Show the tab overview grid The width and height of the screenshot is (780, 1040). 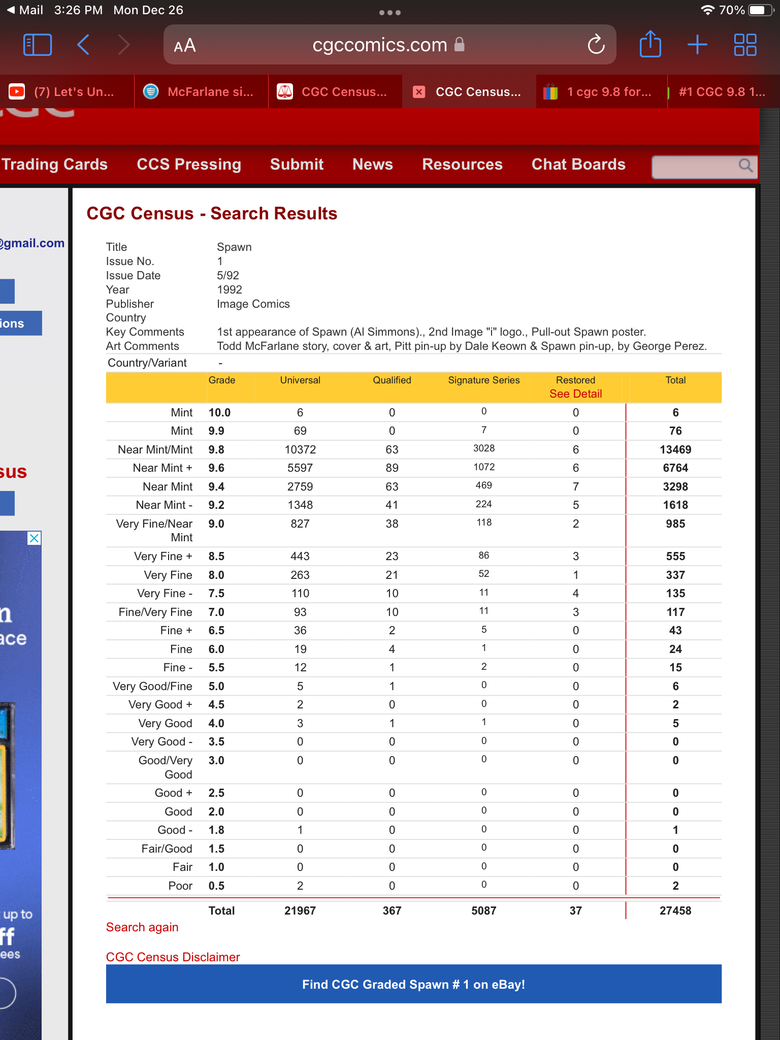(745, 45)
